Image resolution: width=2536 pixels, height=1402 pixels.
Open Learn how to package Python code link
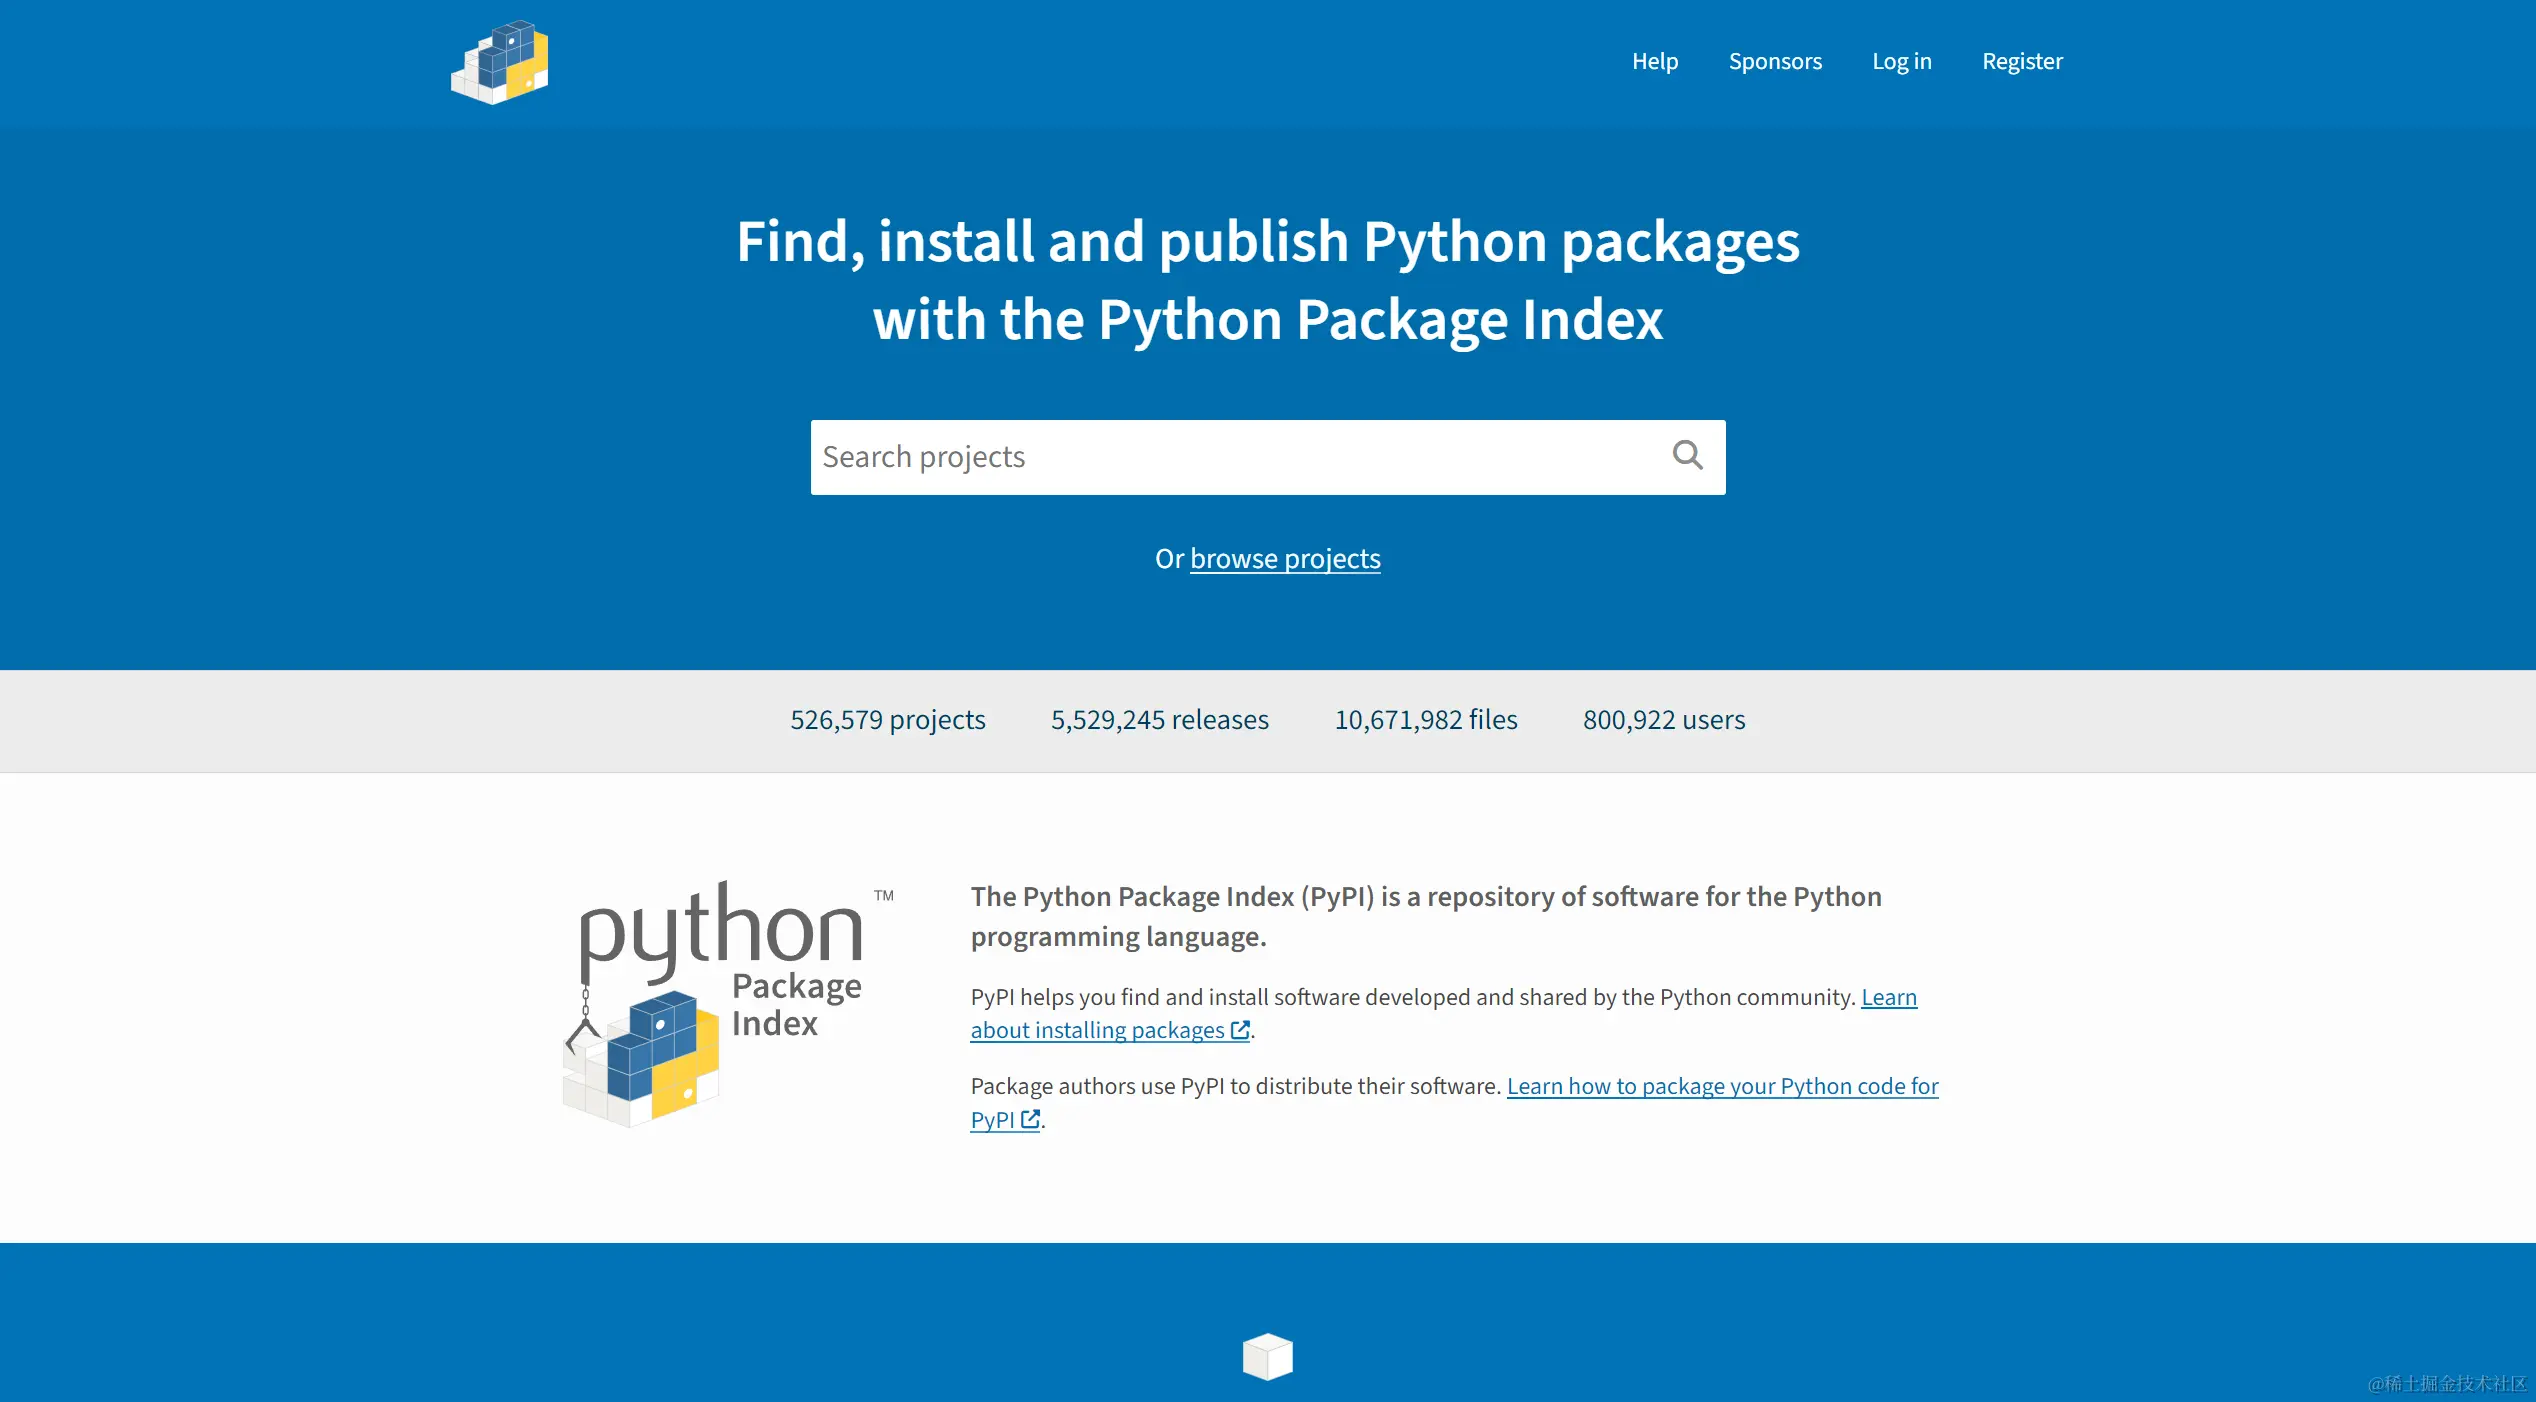1721,1086
